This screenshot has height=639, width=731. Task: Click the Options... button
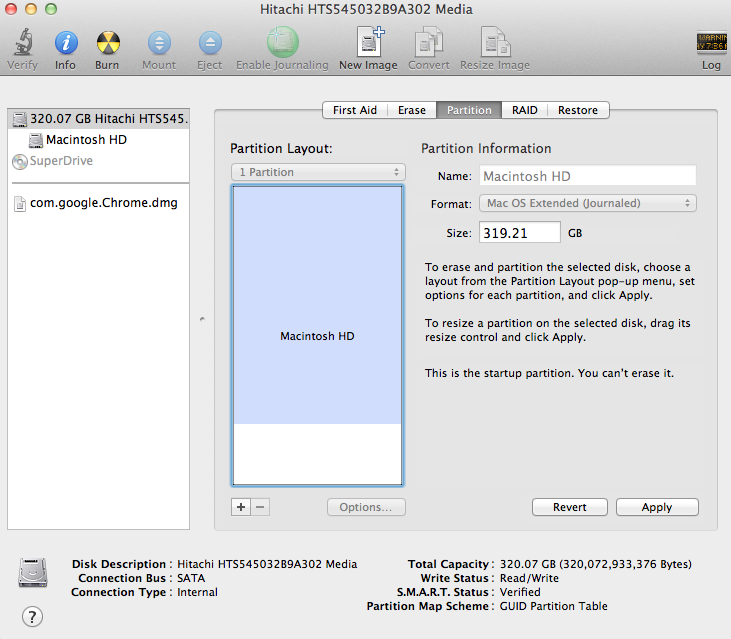tap(366, 507)
